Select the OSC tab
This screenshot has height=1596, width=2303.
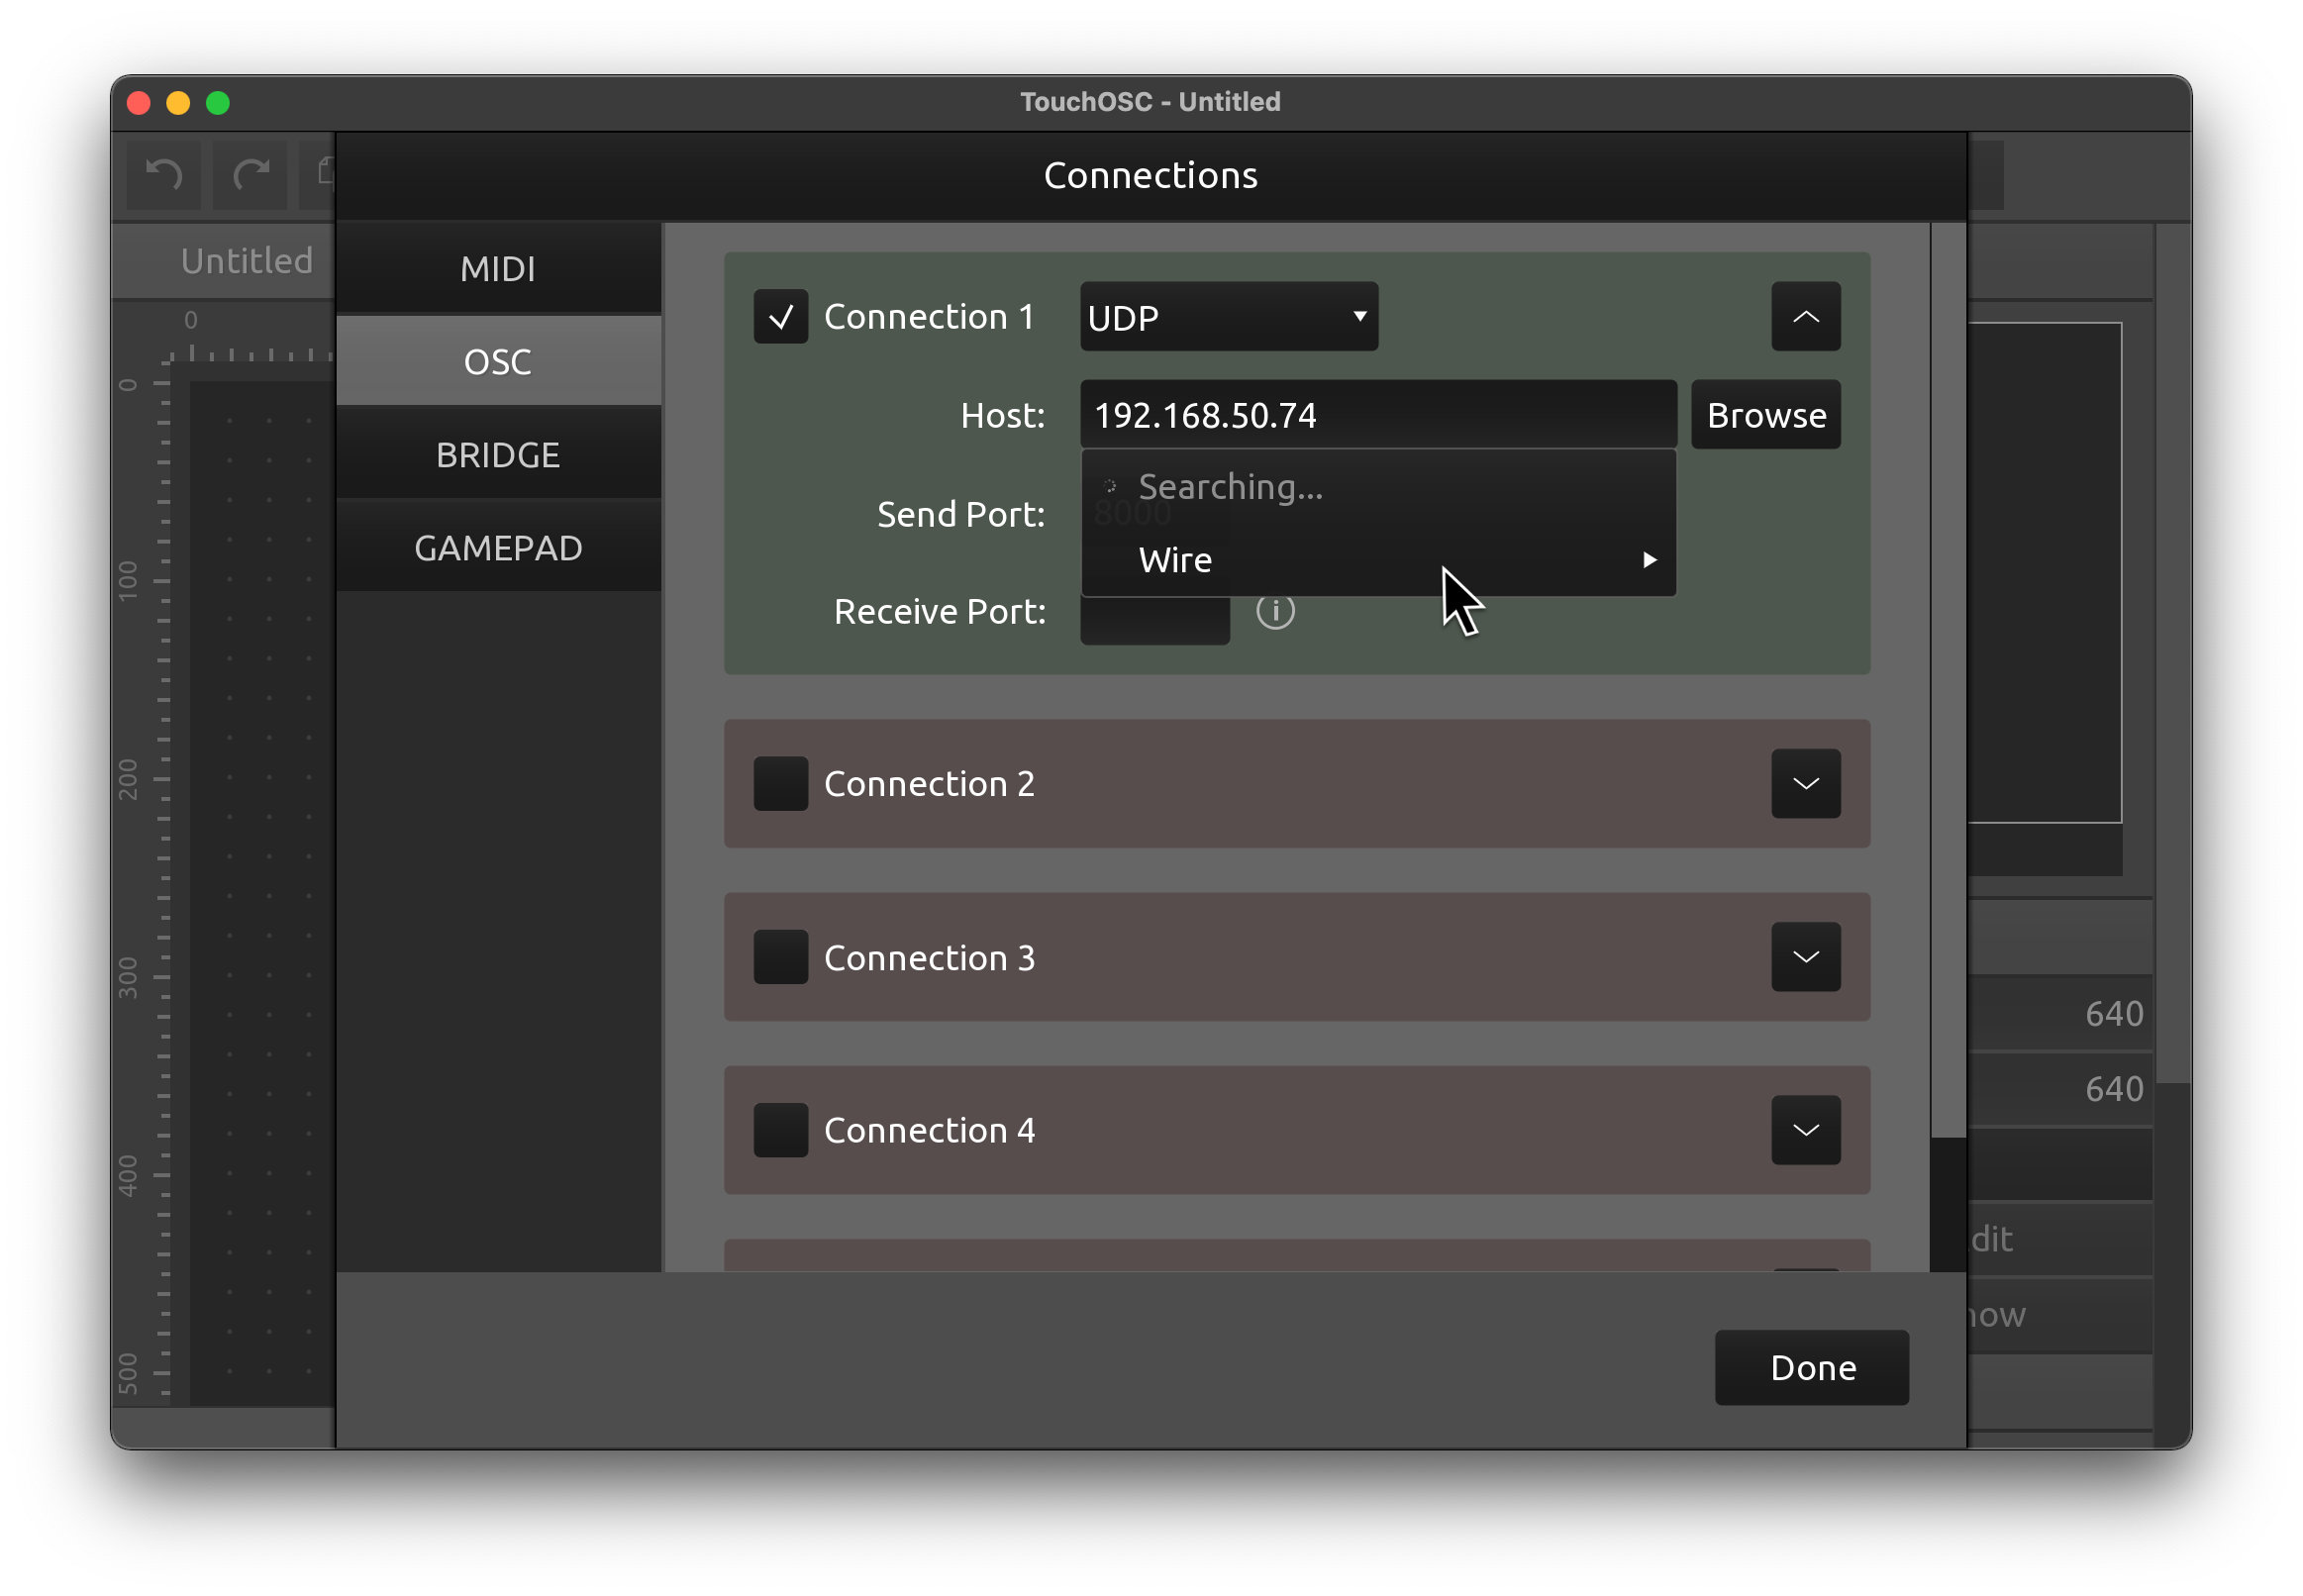498,362
